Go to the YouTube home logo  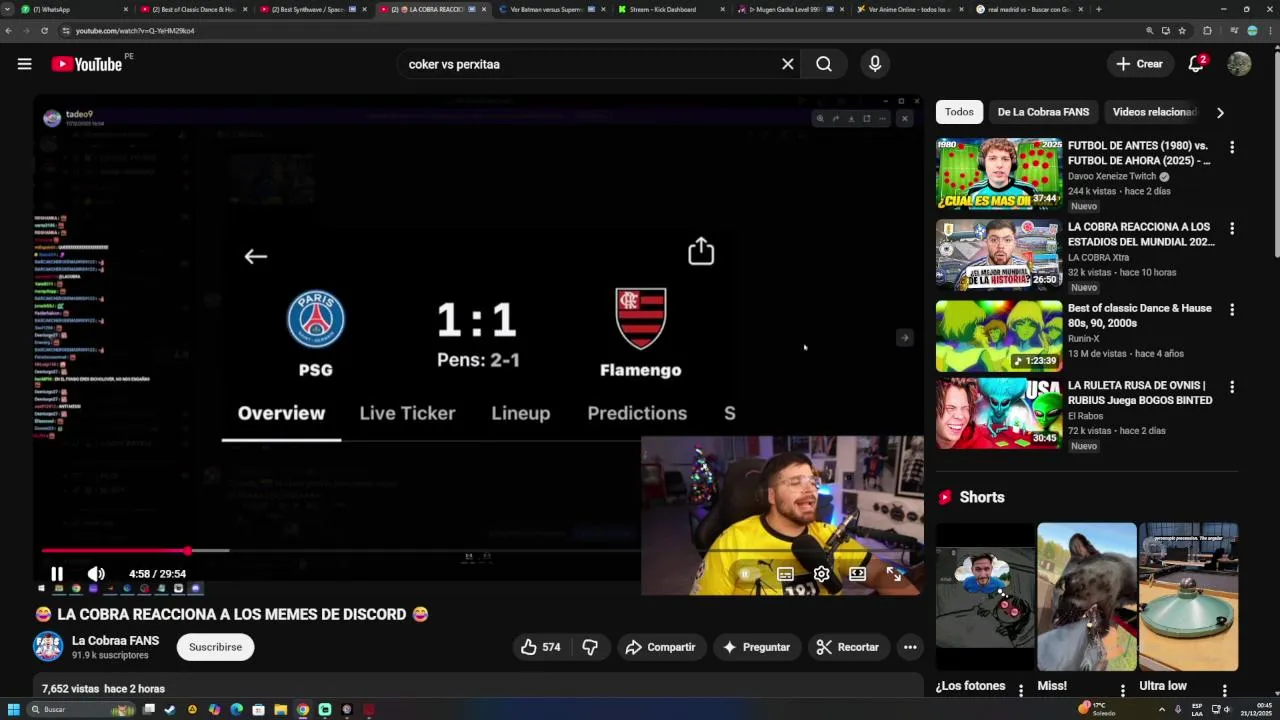click(x=87, y=64)
